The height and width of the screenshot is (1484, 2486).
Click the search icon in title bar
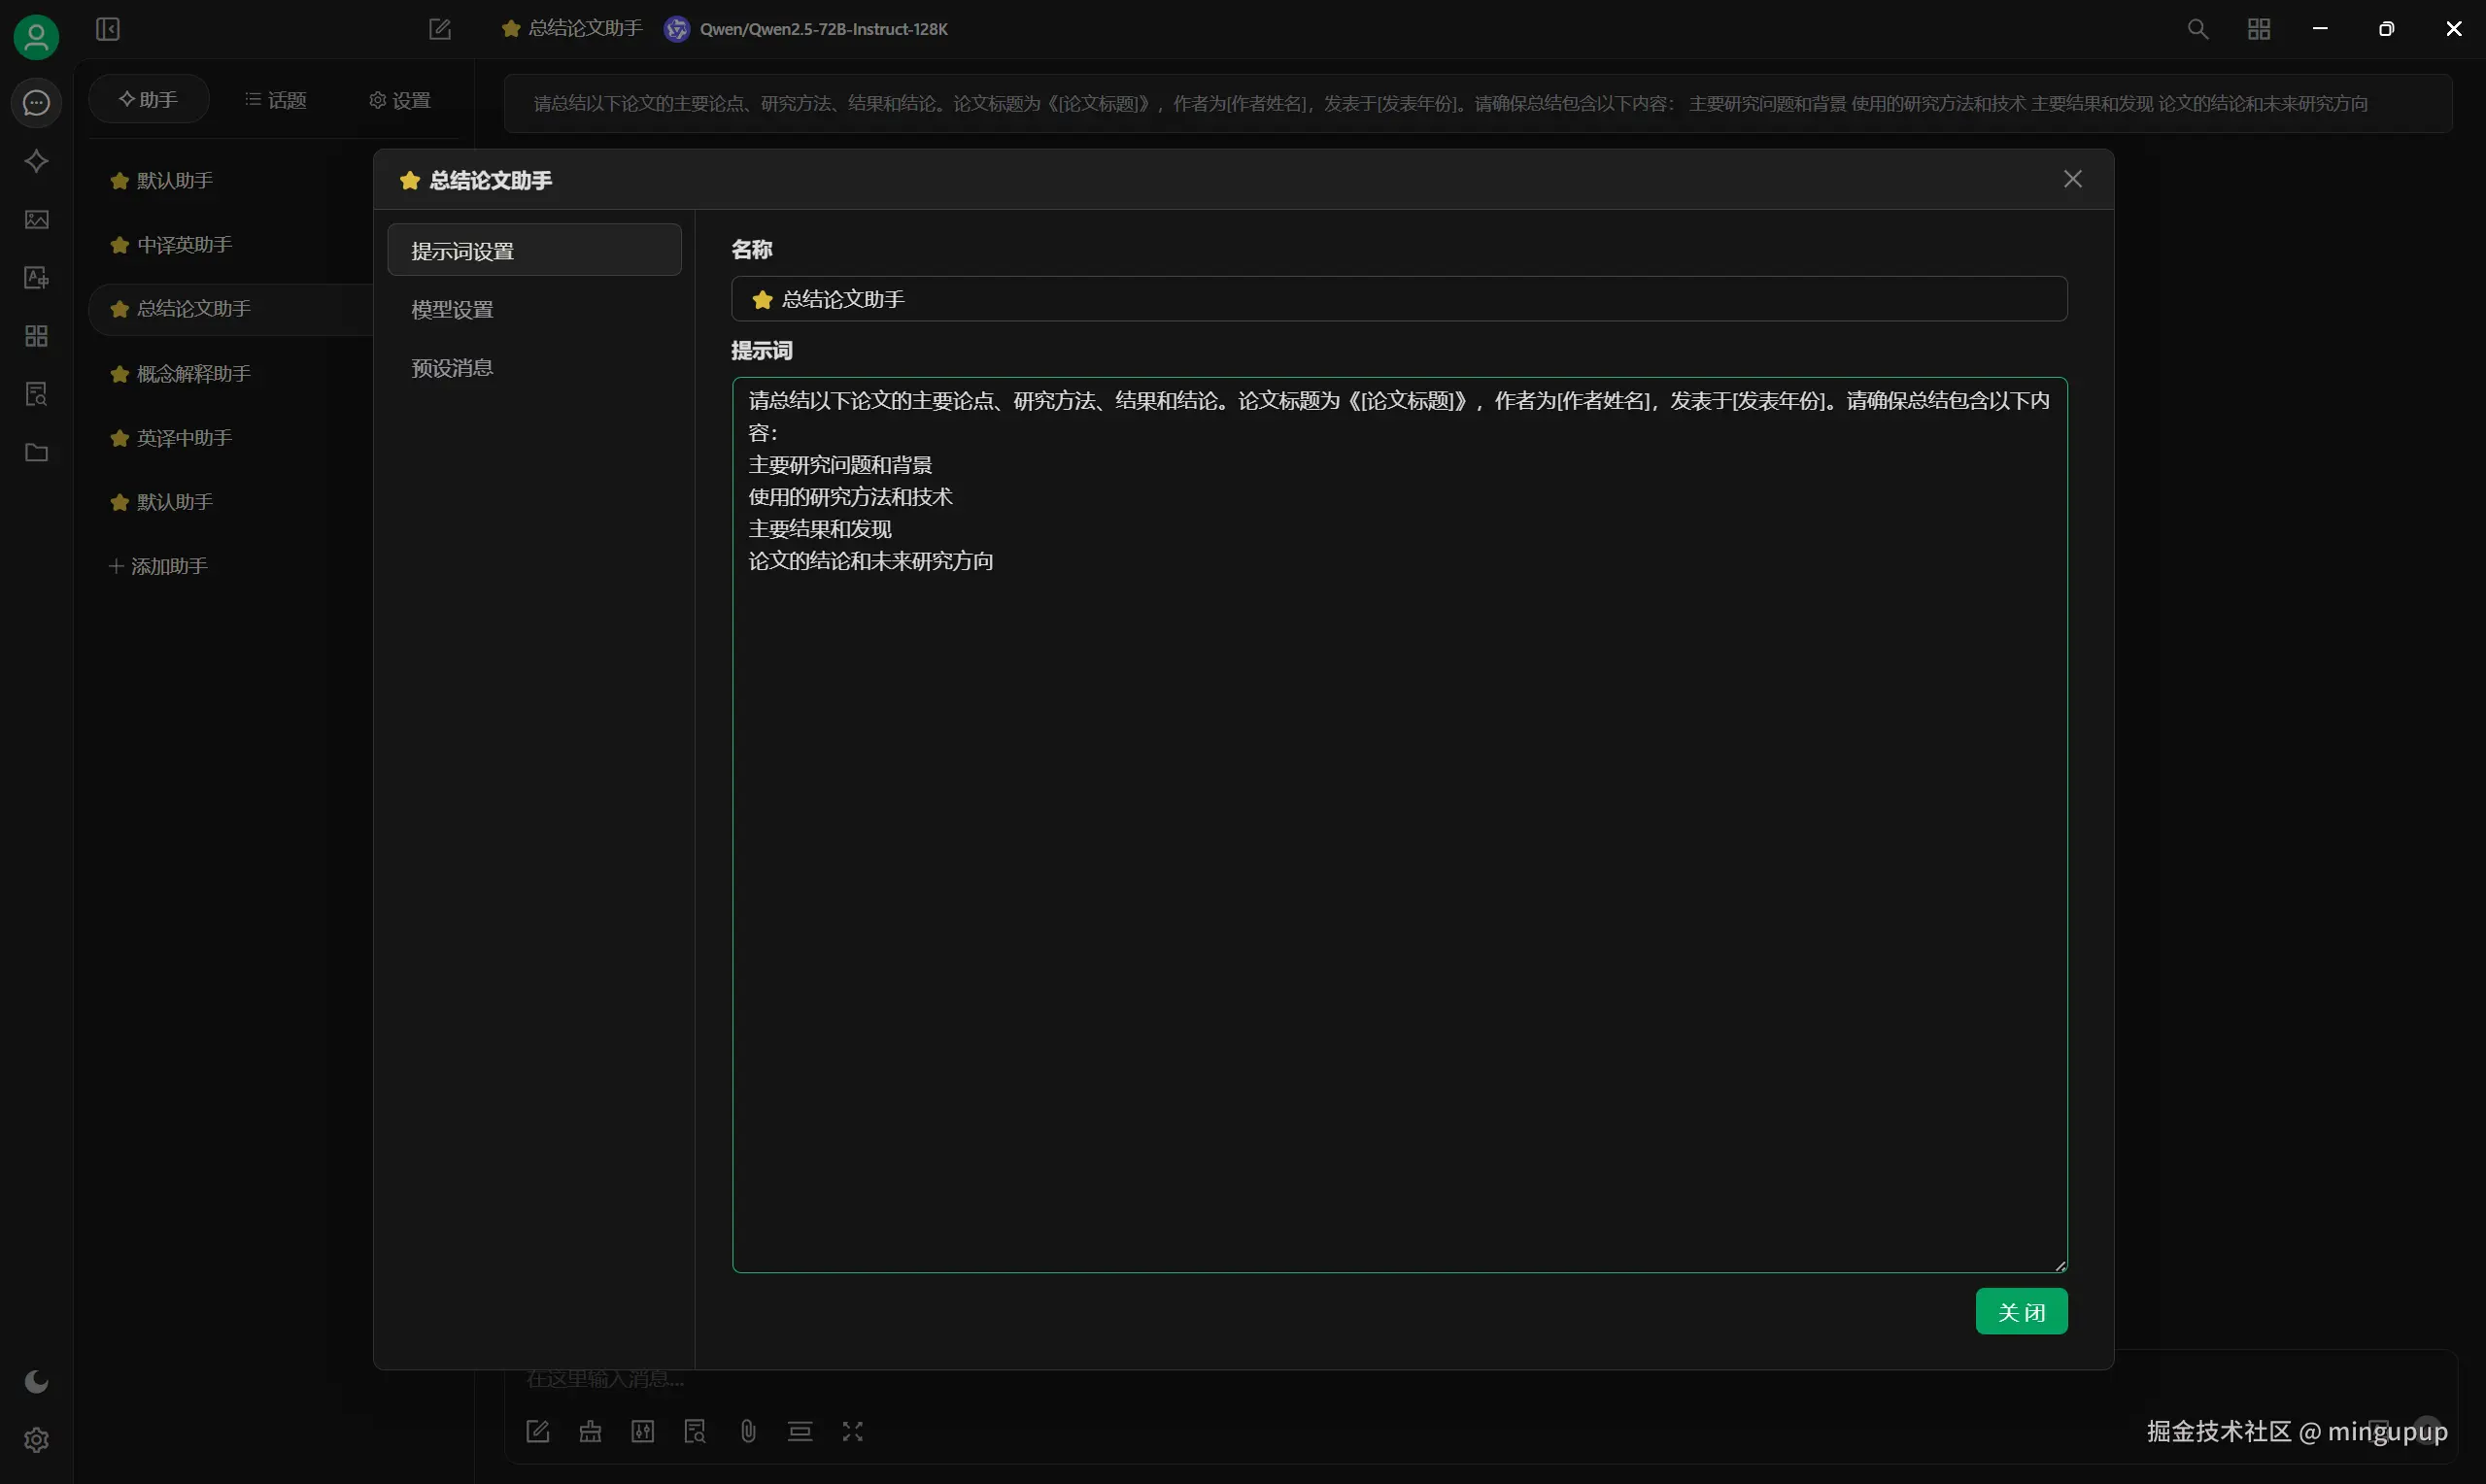(2197, 29)
